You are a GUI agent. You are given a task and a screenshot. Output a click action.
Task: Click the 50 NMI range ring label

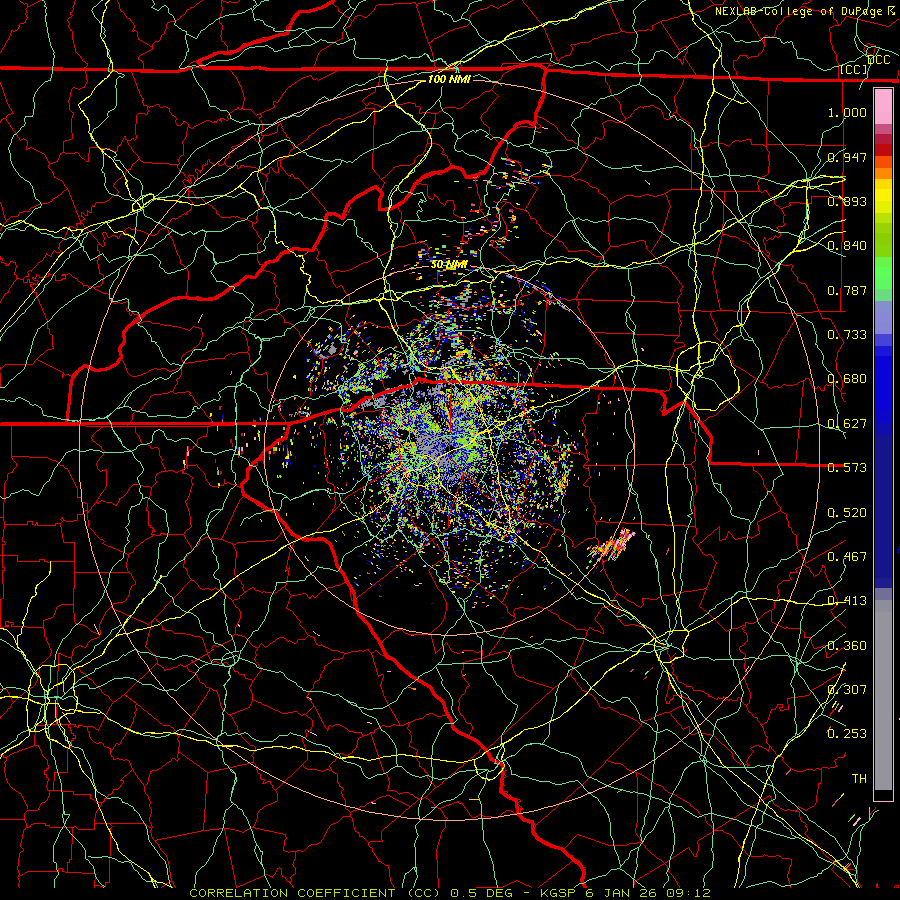(449, 265)
